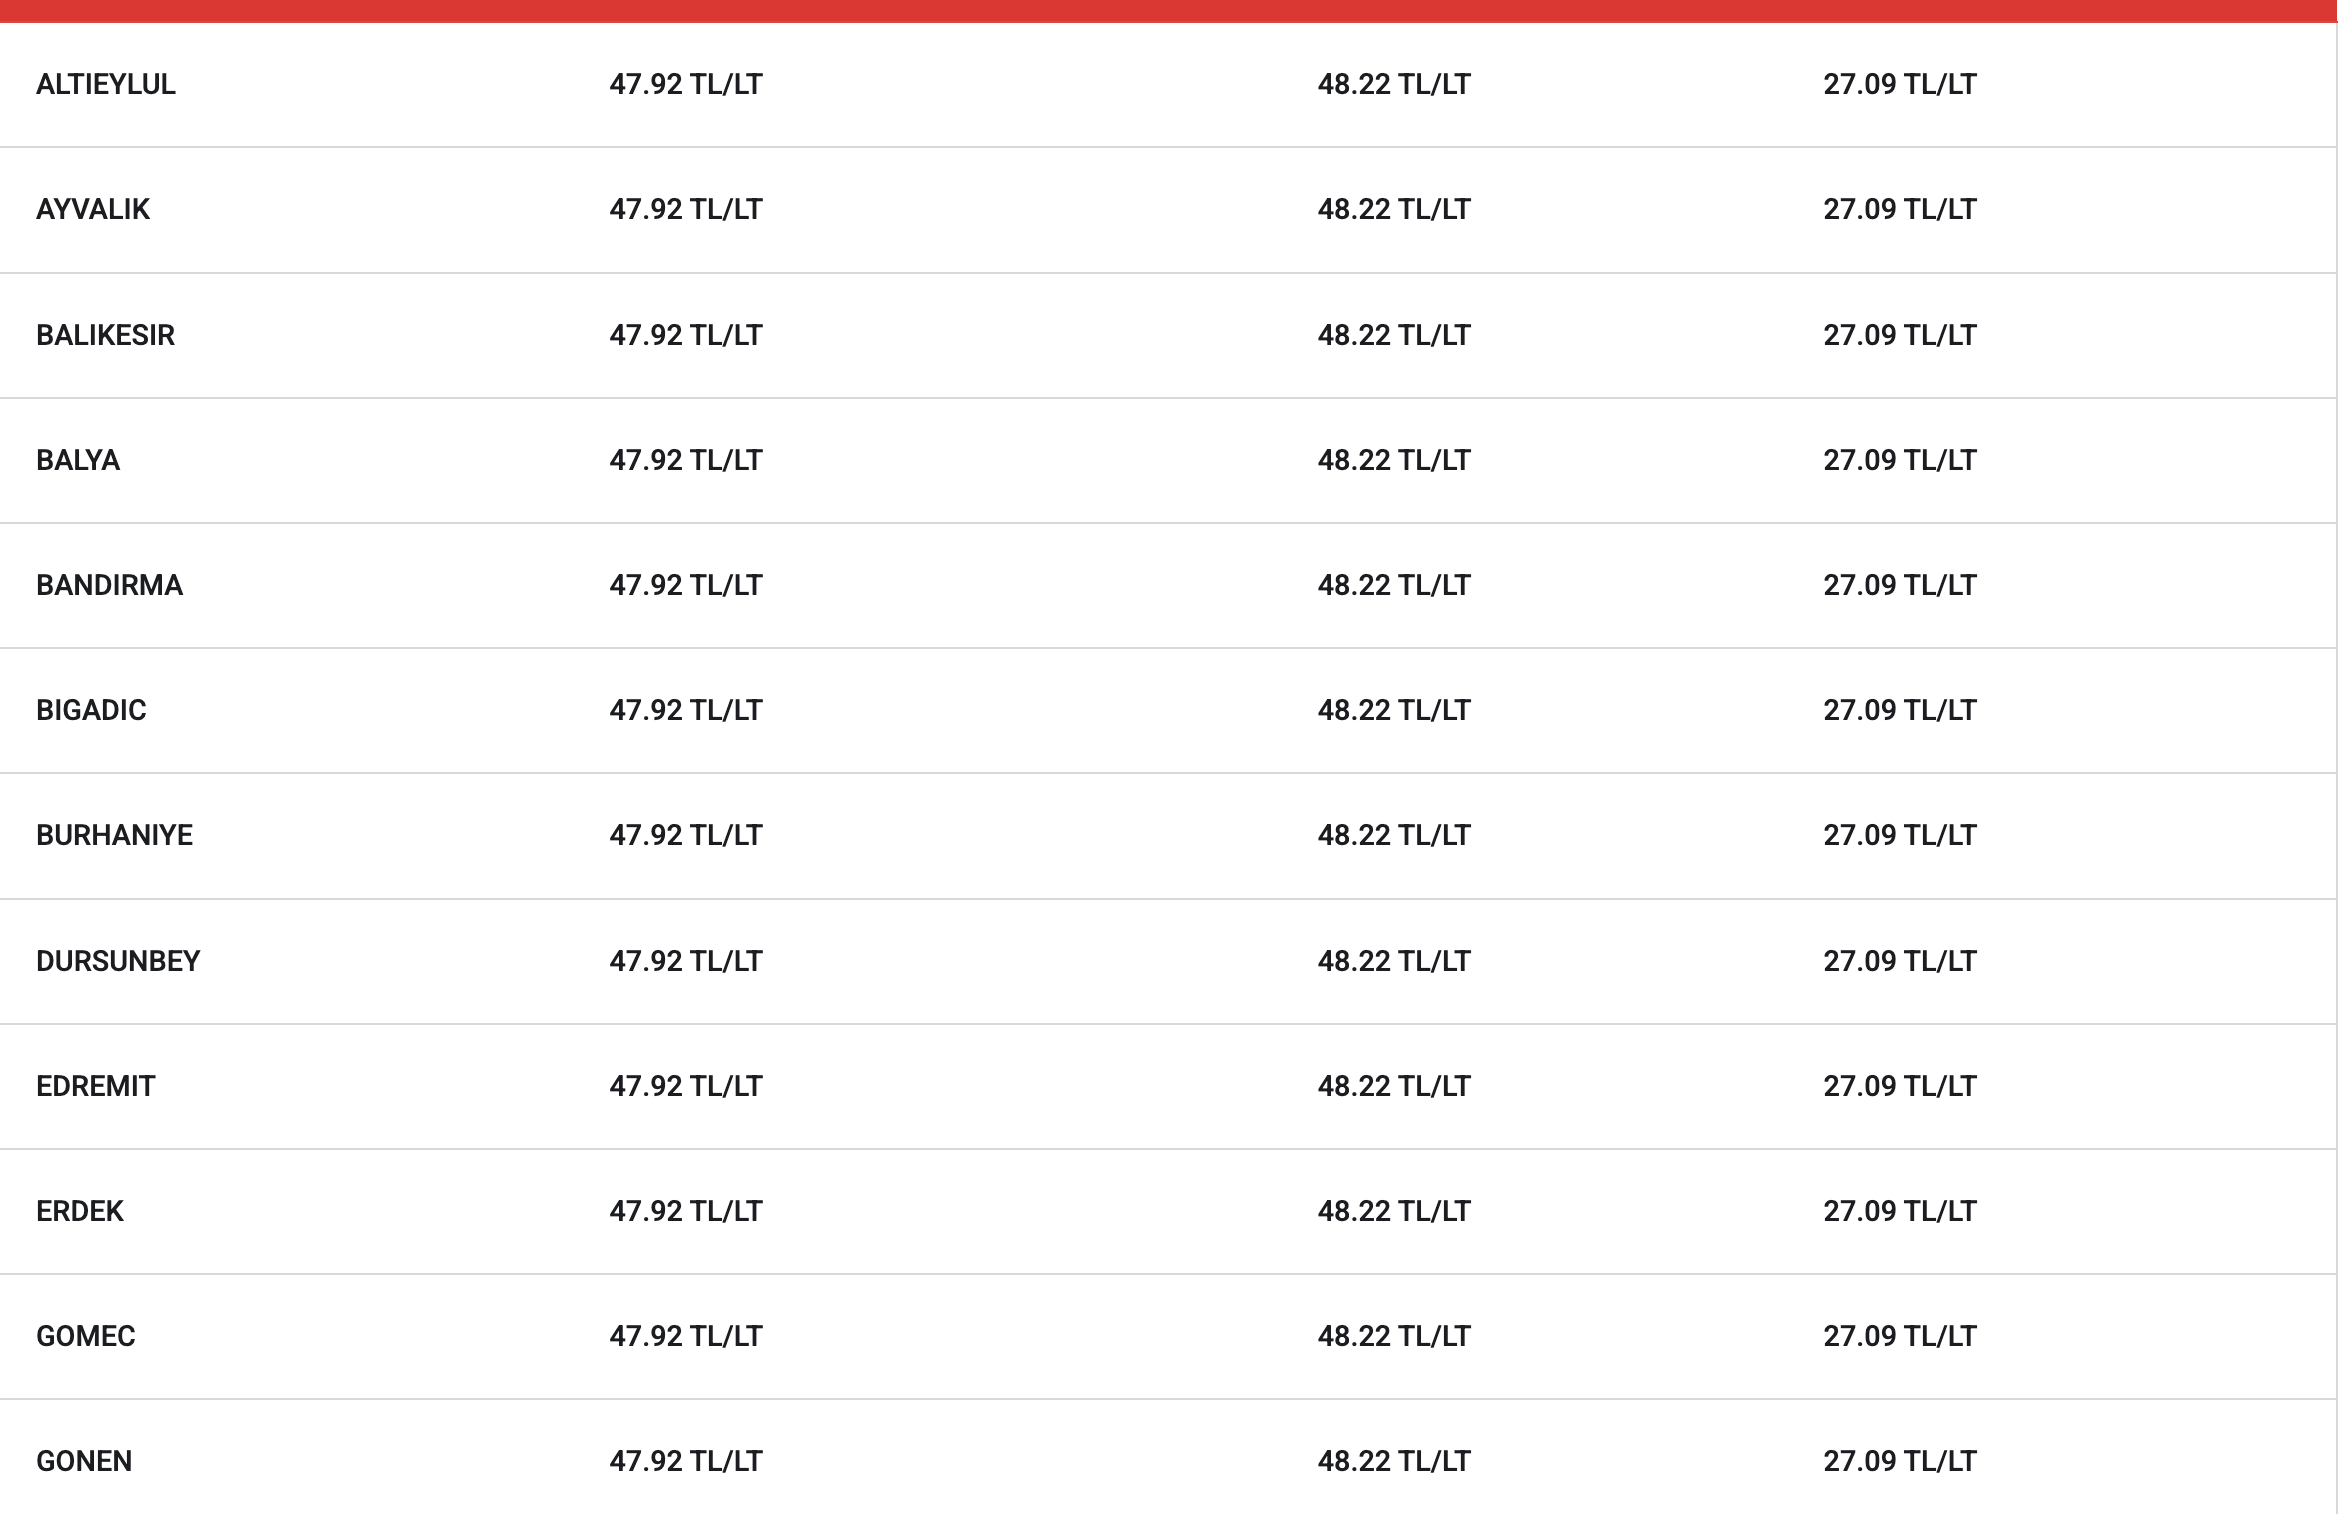Image resolution: width=2340 pixels, height=1514 pixels.
Task: Click the 48.22 TL/LT price for GONEN
Action: pos(1394,1461)
